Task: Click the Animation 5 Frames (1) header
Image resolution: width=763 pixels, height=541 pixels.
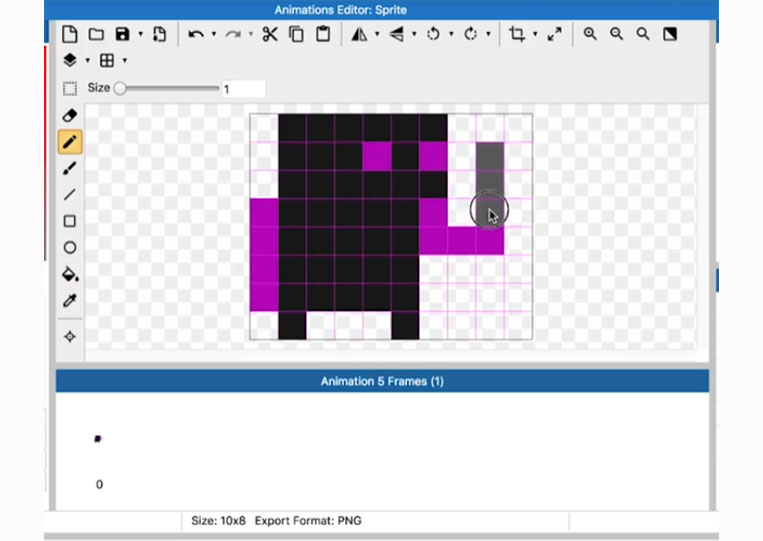Action: (x=382, y=381)
